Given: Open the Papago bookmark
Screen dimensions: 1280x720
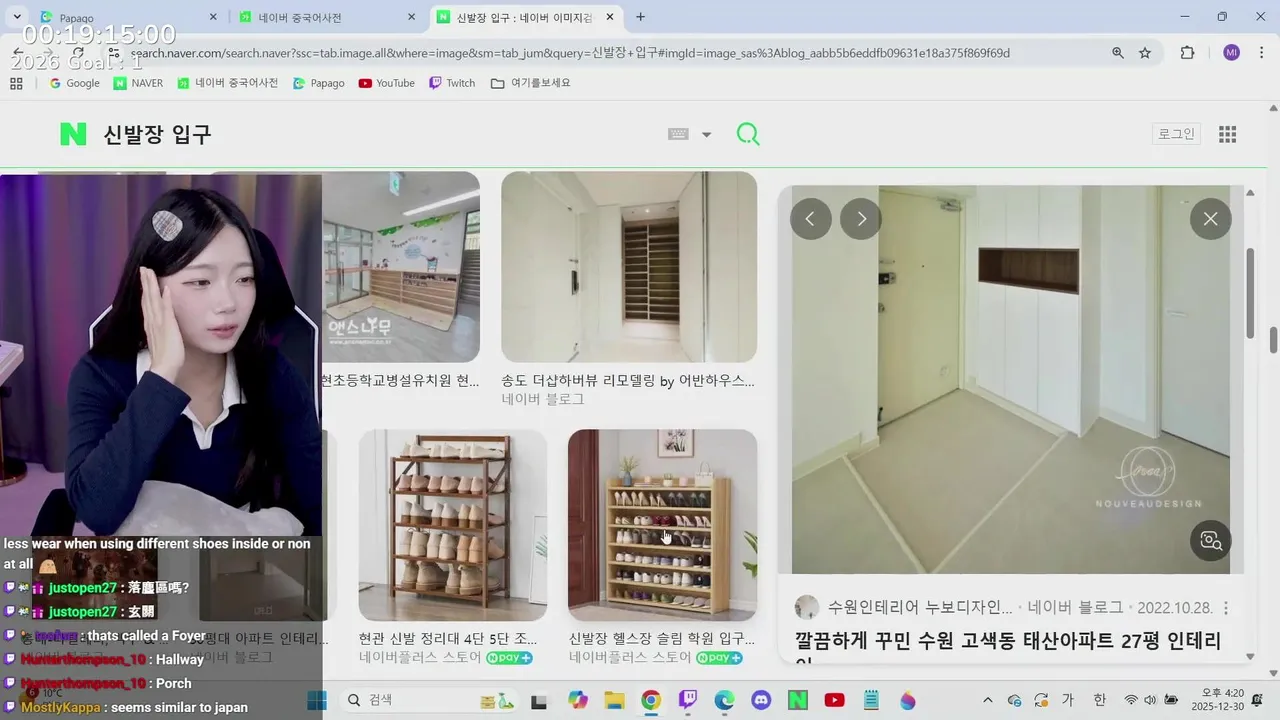Looking at the screenshot, I should point(318,83).
